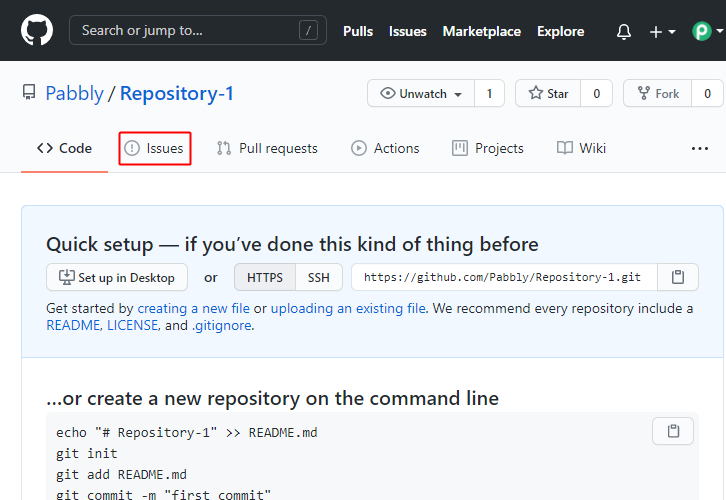Click the eye icon in Unwatch button
726x500 pixels.
[x=388, y=94]
